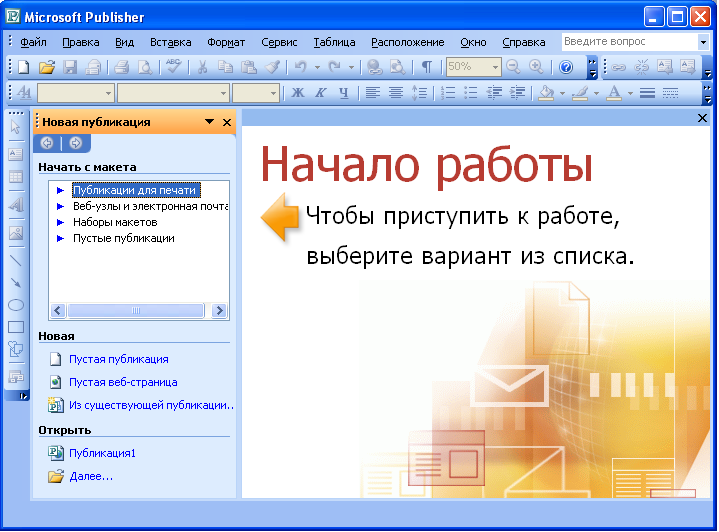Expand Пустые публикации category

tap(60, 238)
